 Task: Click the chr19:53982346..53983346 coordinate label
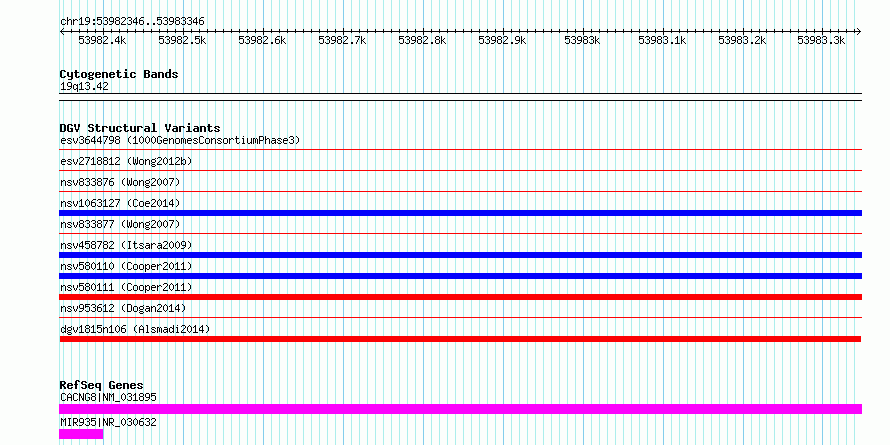(x=132, y=21)
